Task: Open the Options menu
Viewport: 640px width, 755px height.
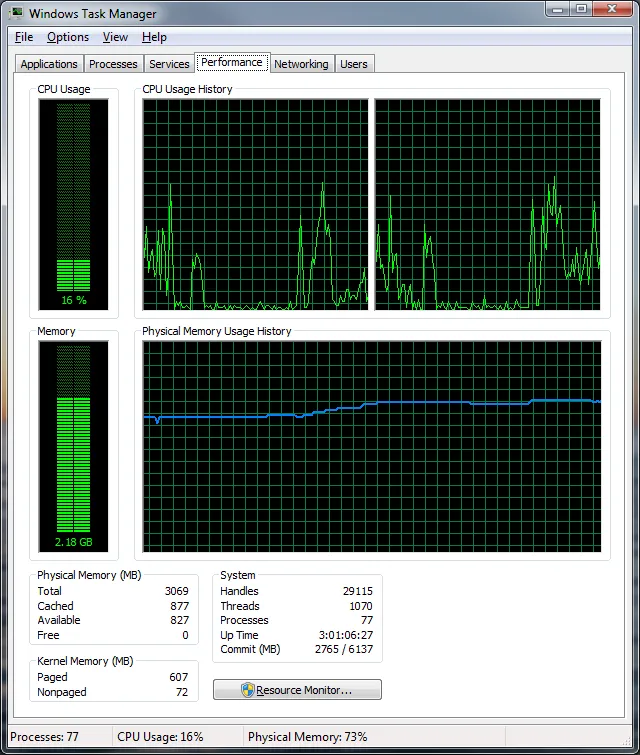Action: [68, 37]
